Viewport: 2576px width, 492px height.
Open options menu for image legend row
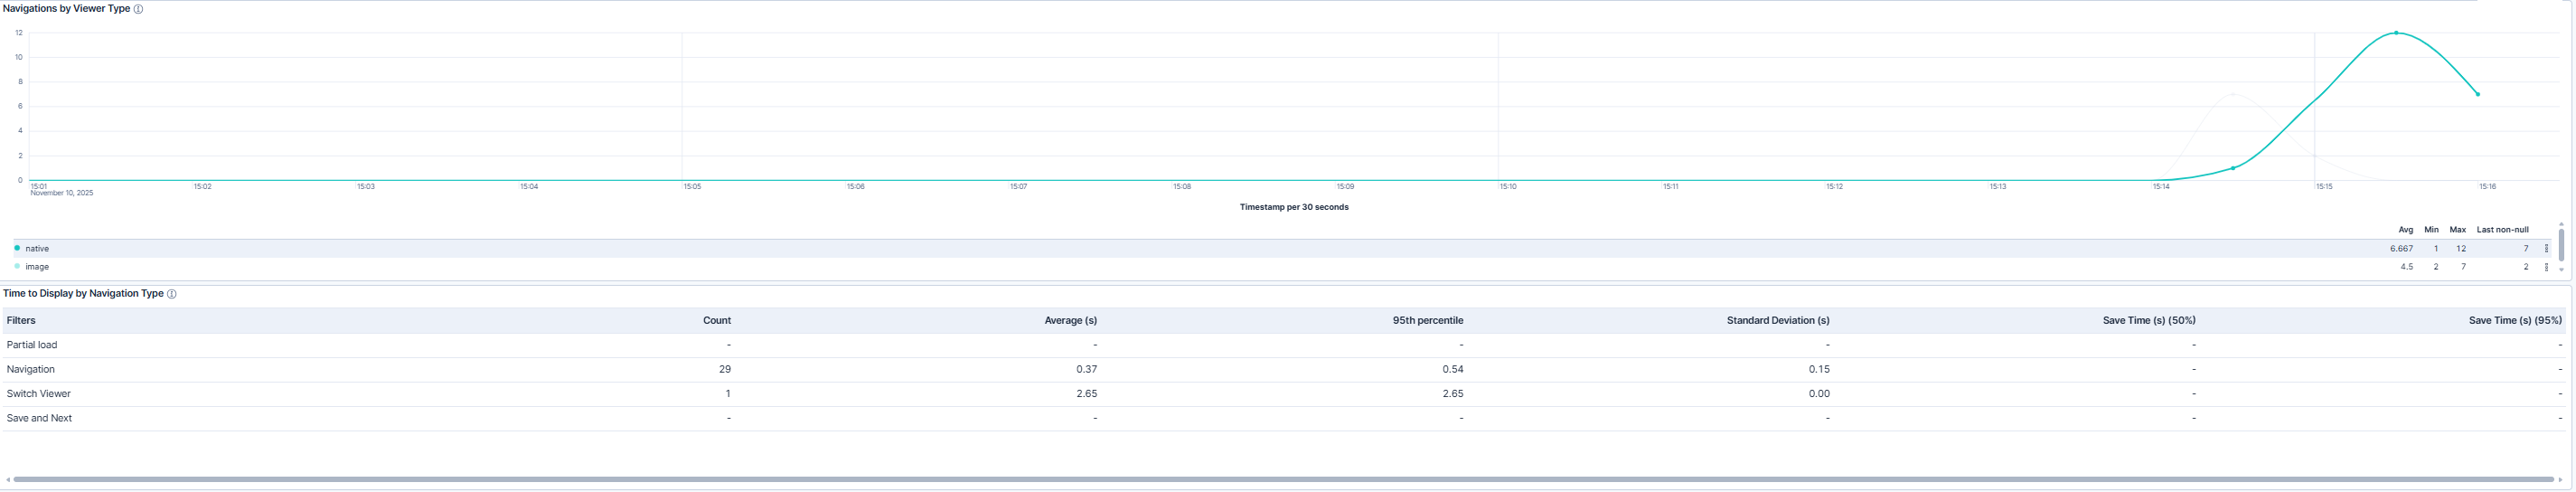pos(2546,267)
